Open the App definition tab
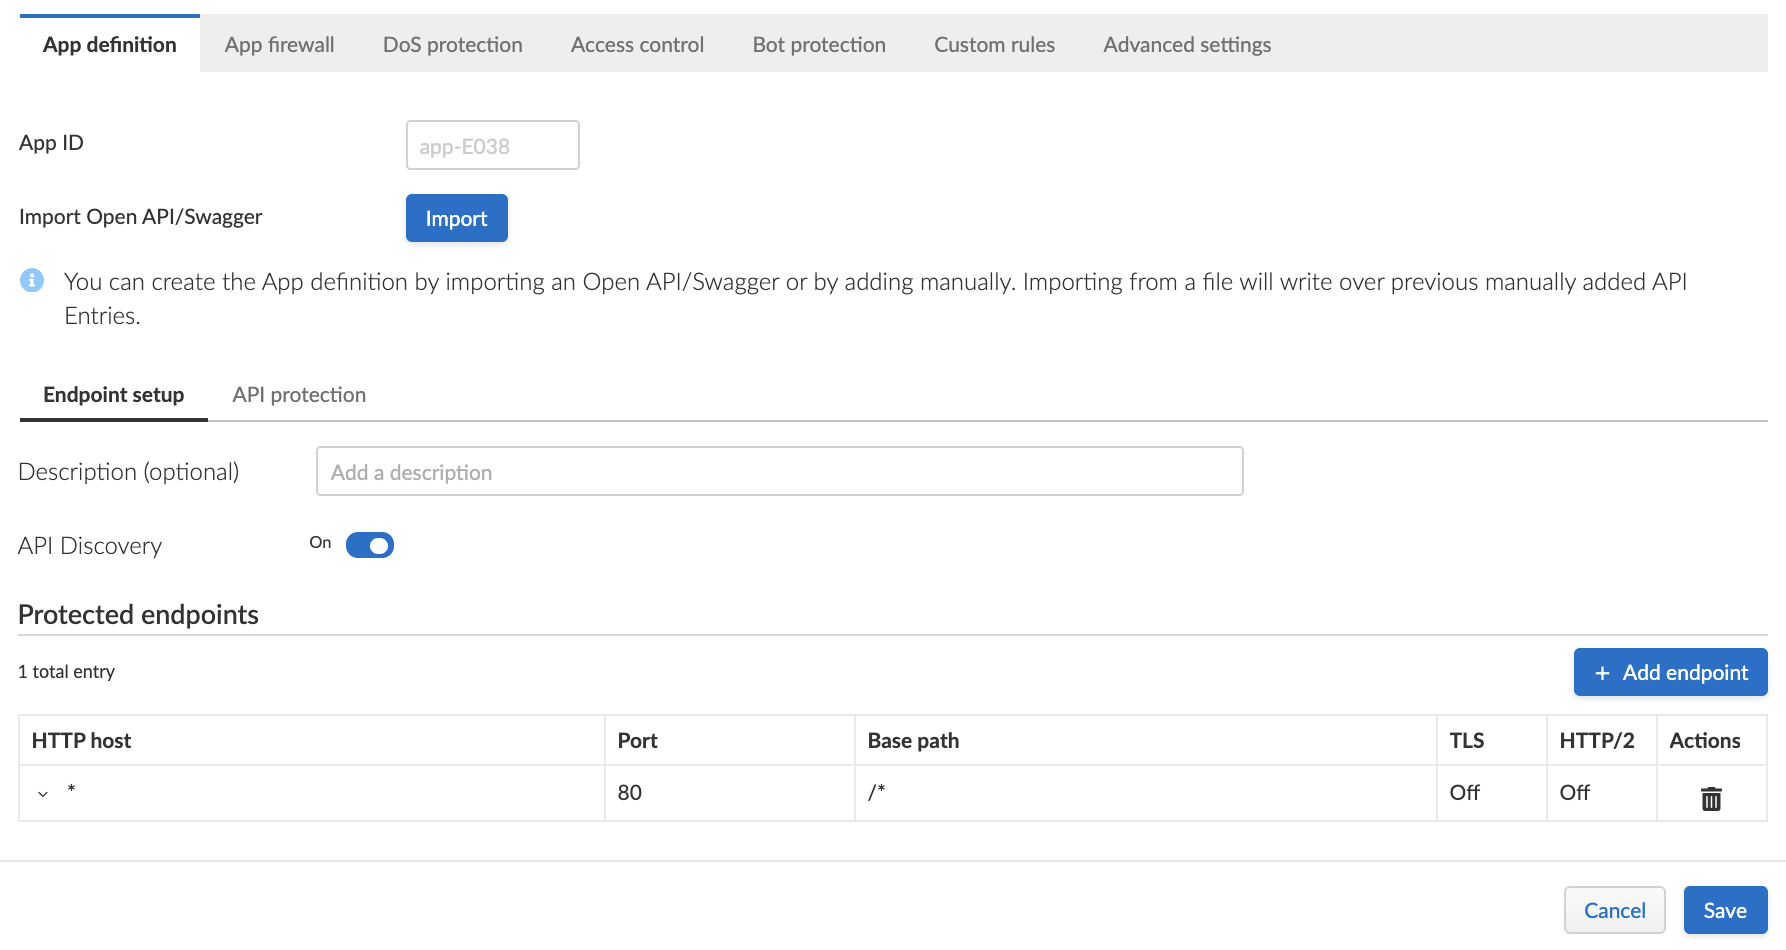The height and width of the screenshot is (950, 1786). (x=110, y=45)
